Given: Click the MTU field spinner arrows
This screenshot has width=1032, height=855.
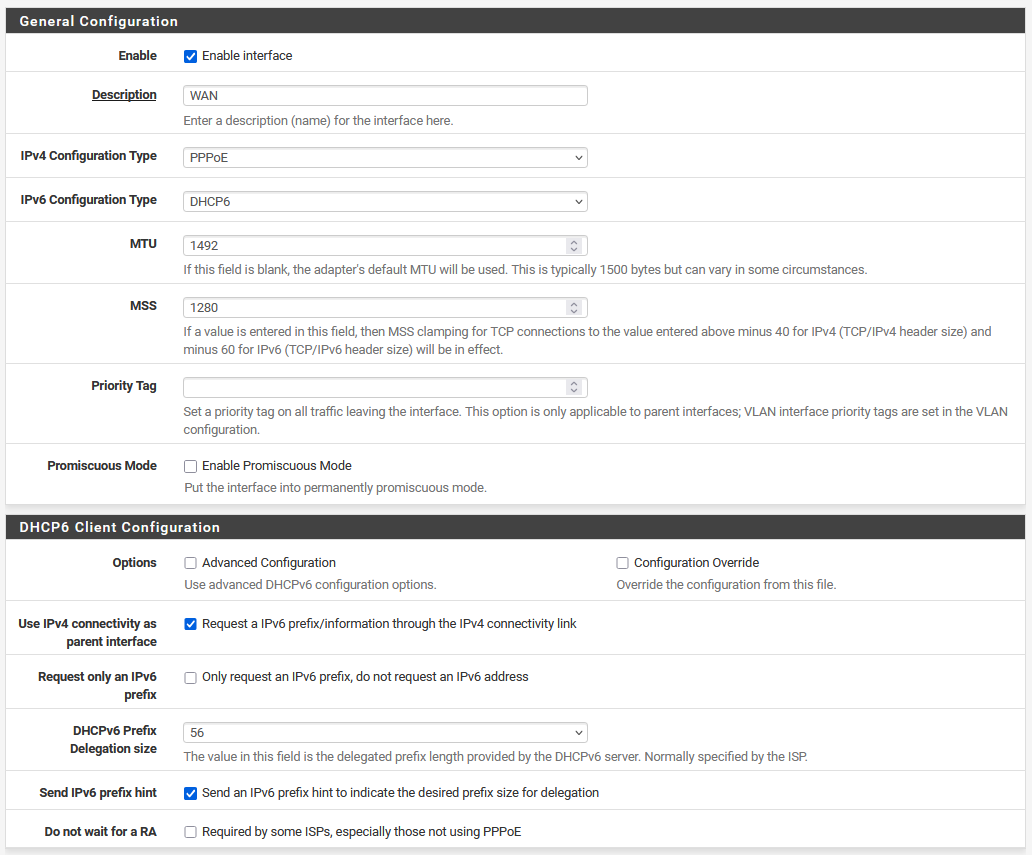Looking at the screenshot, I should 574,246.
